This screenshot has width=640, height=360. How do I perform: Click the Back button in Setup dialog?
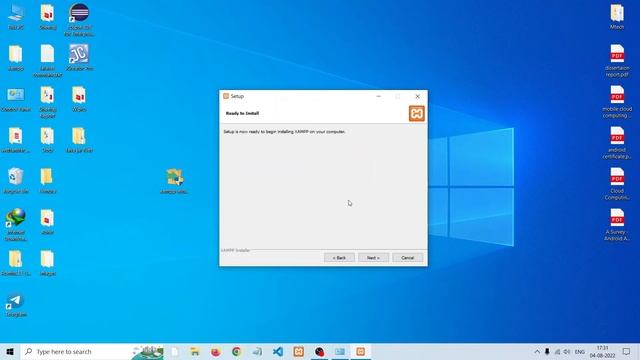point(339,258)
